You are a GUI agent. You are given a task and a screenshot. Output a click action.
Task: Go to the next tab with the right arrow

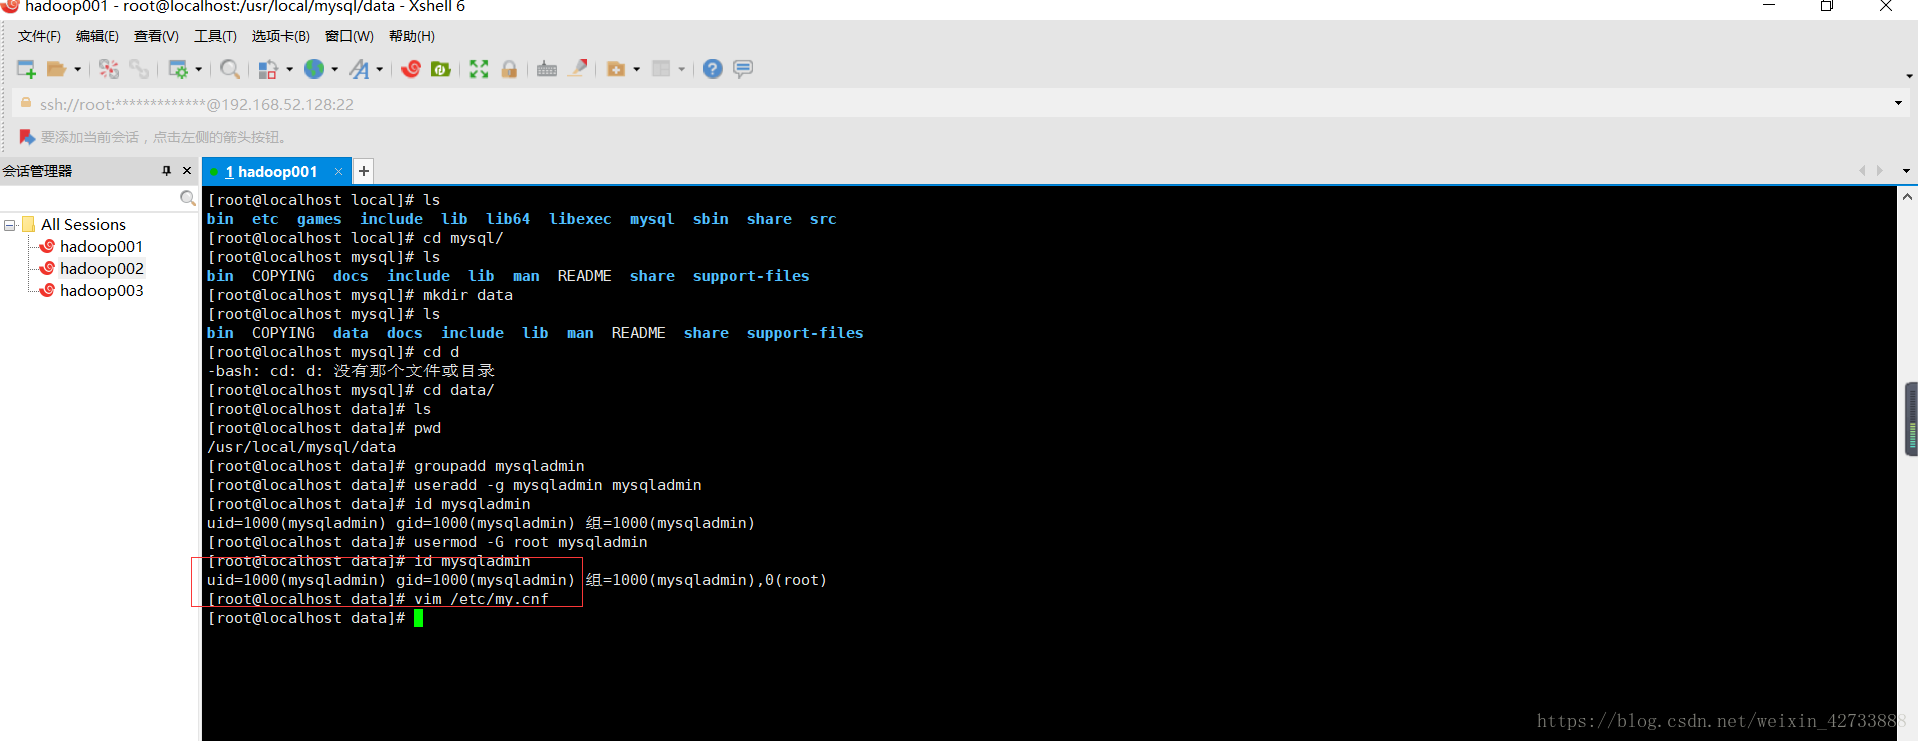[1880, 171]
